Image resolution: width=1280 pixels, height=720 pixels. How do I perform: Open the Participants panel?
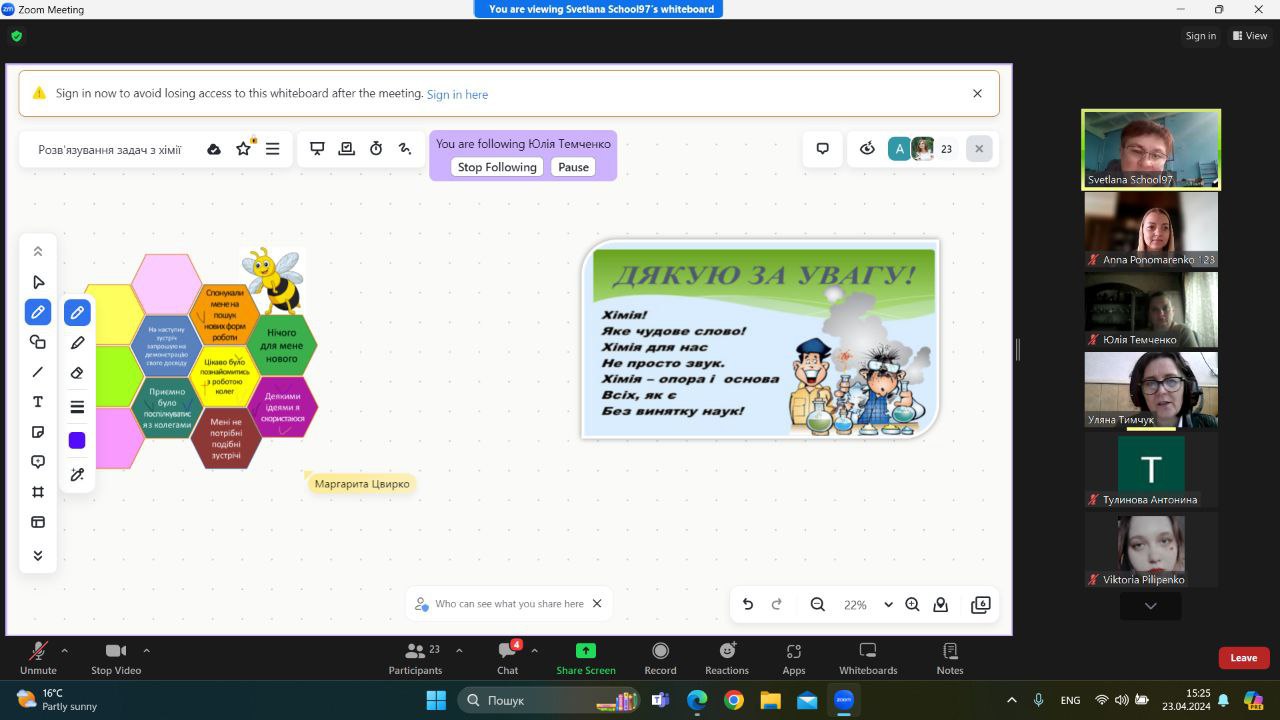tap(415, 657)
